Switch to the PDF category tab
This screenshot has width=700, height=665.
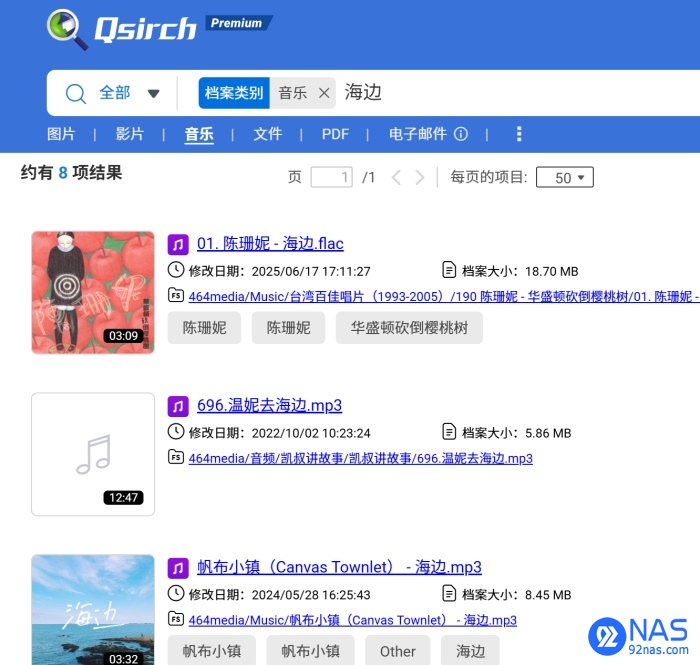coord(335,134)
